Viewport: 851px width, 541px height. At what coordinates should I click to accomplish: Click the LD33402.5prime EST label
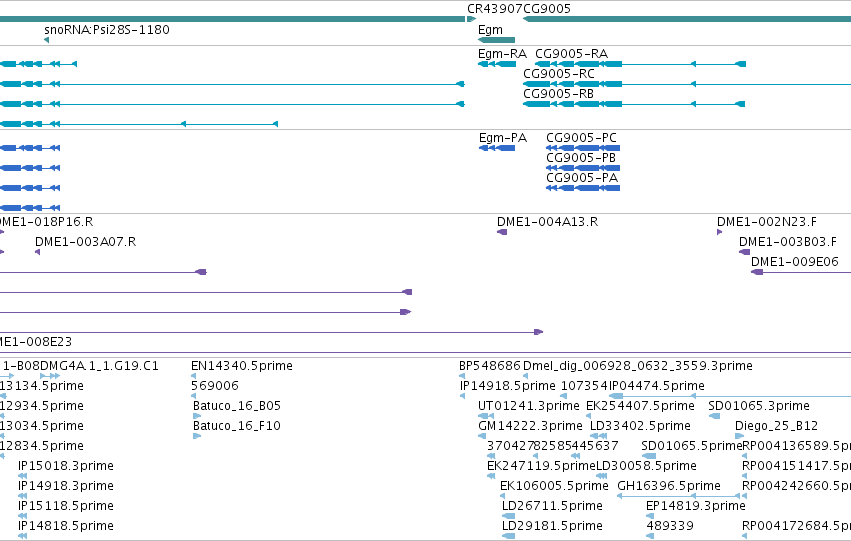(640, 427)
